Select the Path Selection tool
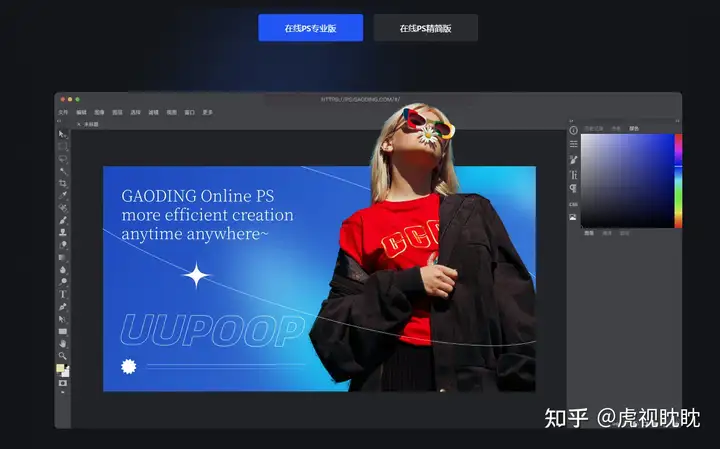 [x=62, y=319]
